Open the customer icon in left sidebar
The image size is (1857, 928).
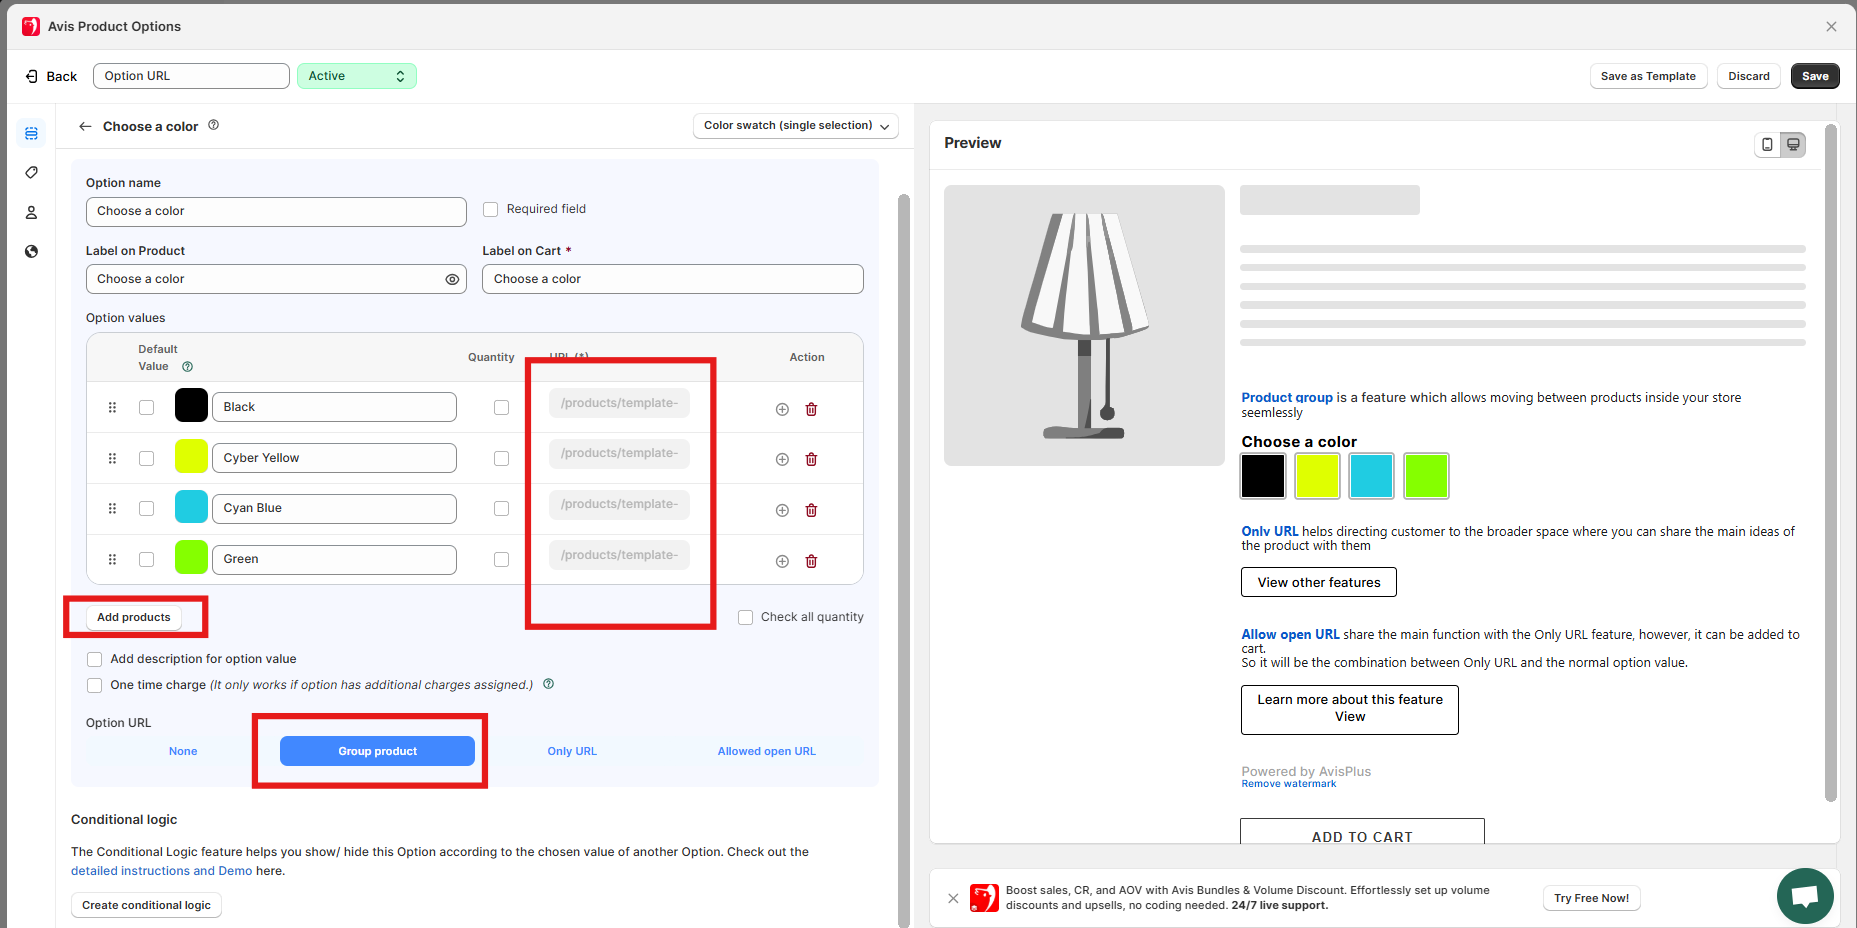coord(31,212)
